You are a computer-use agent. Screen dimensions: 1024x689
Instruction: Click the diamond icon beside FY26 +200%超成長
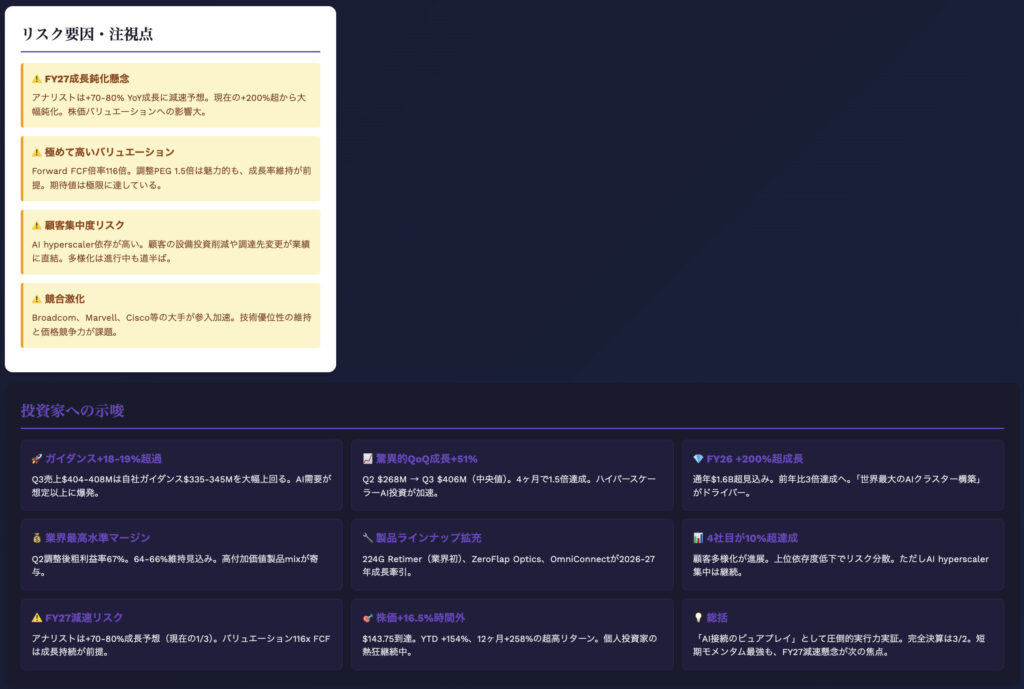[x=698, y=458]
